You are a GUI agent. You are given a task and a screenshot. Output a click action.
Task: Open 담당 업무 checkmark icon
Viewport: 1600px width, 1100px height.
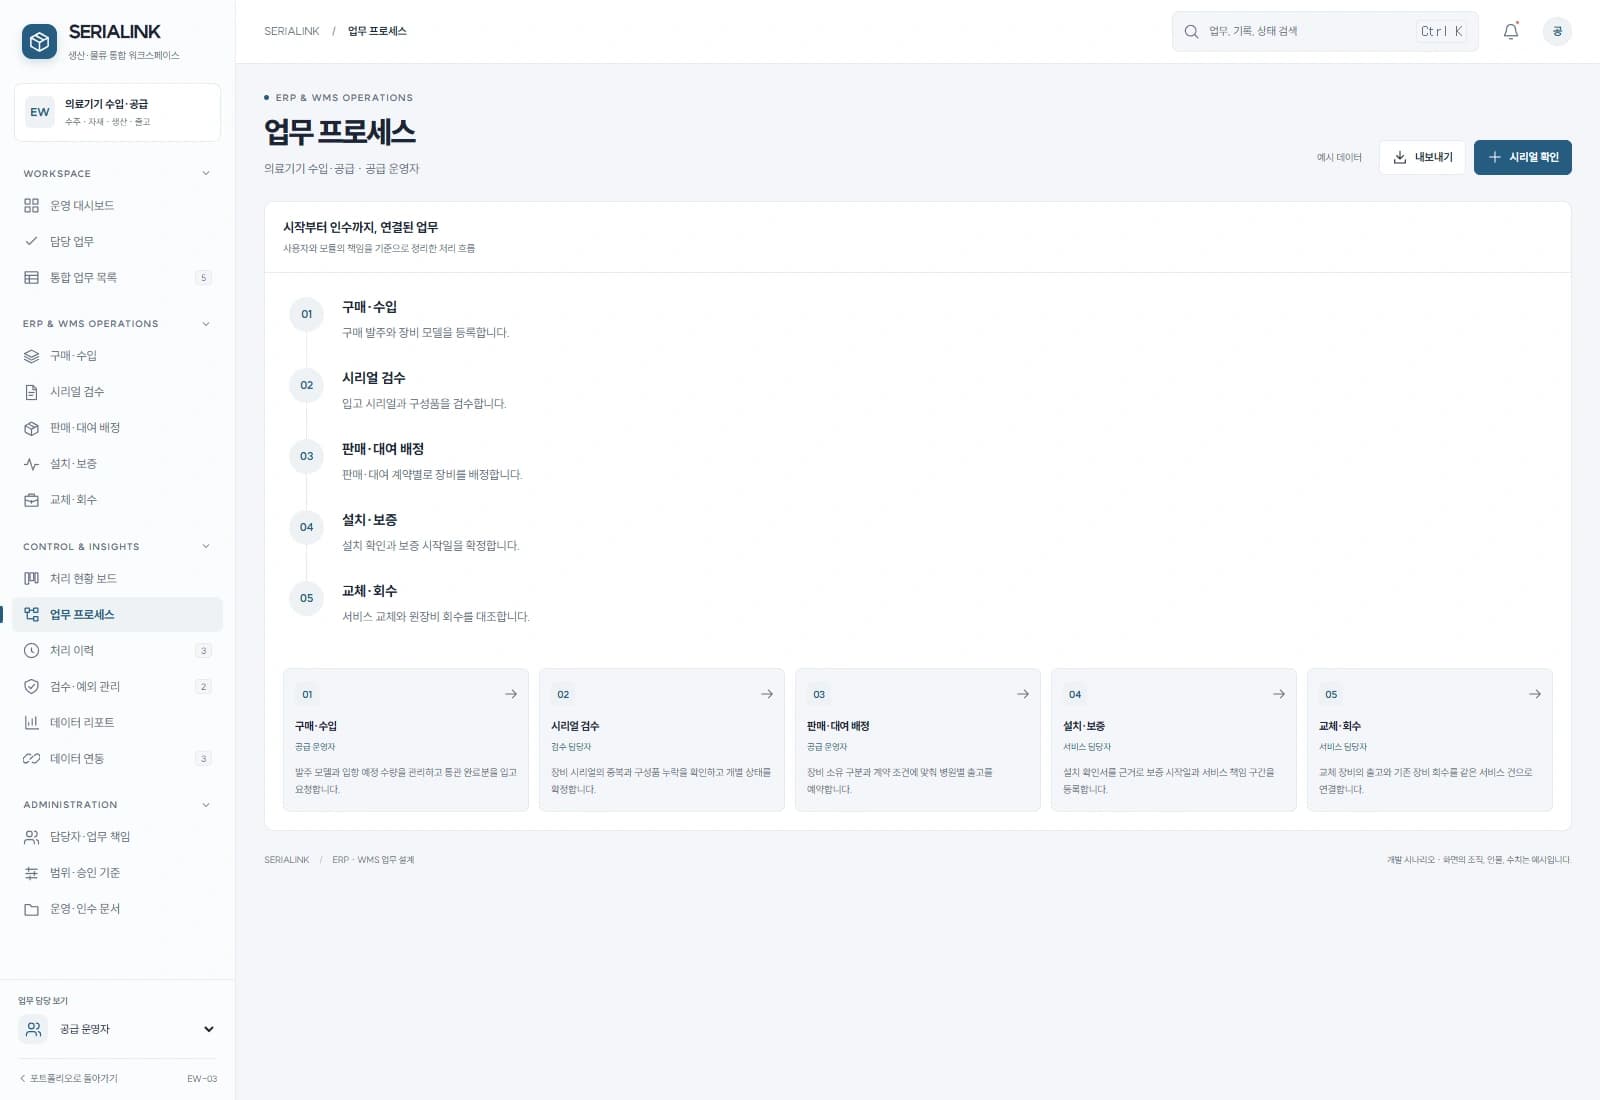[x=31, y=241]
